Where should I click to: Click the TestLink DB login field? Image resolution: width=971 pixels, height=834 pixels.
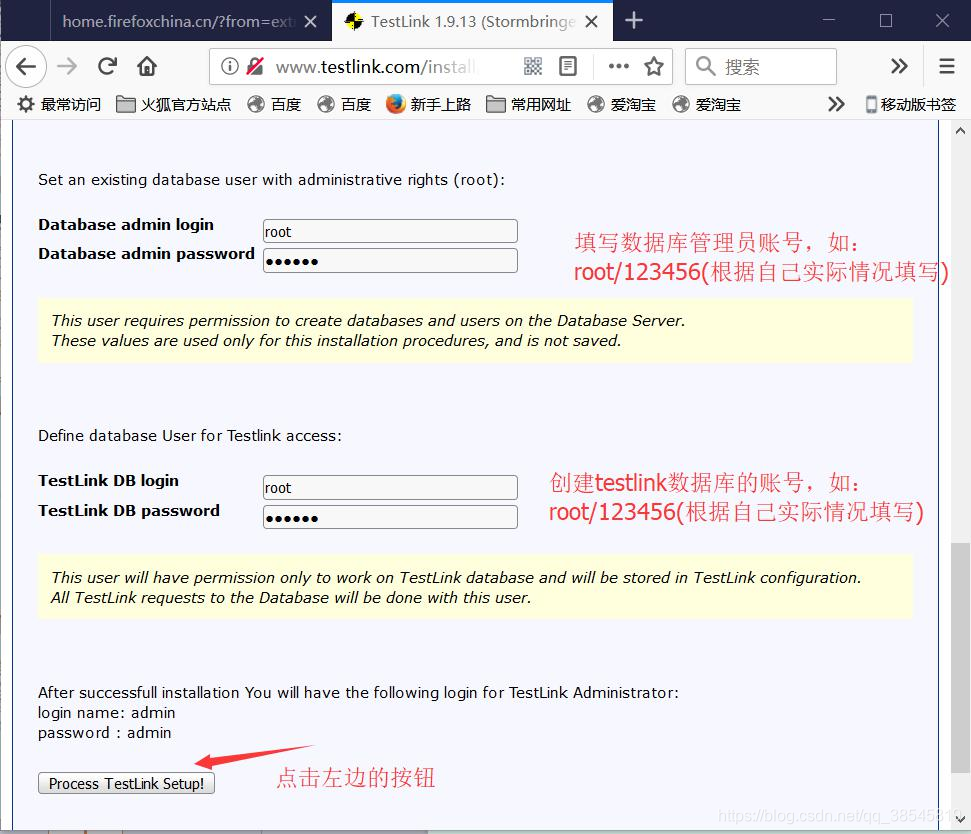pos(390,488)
